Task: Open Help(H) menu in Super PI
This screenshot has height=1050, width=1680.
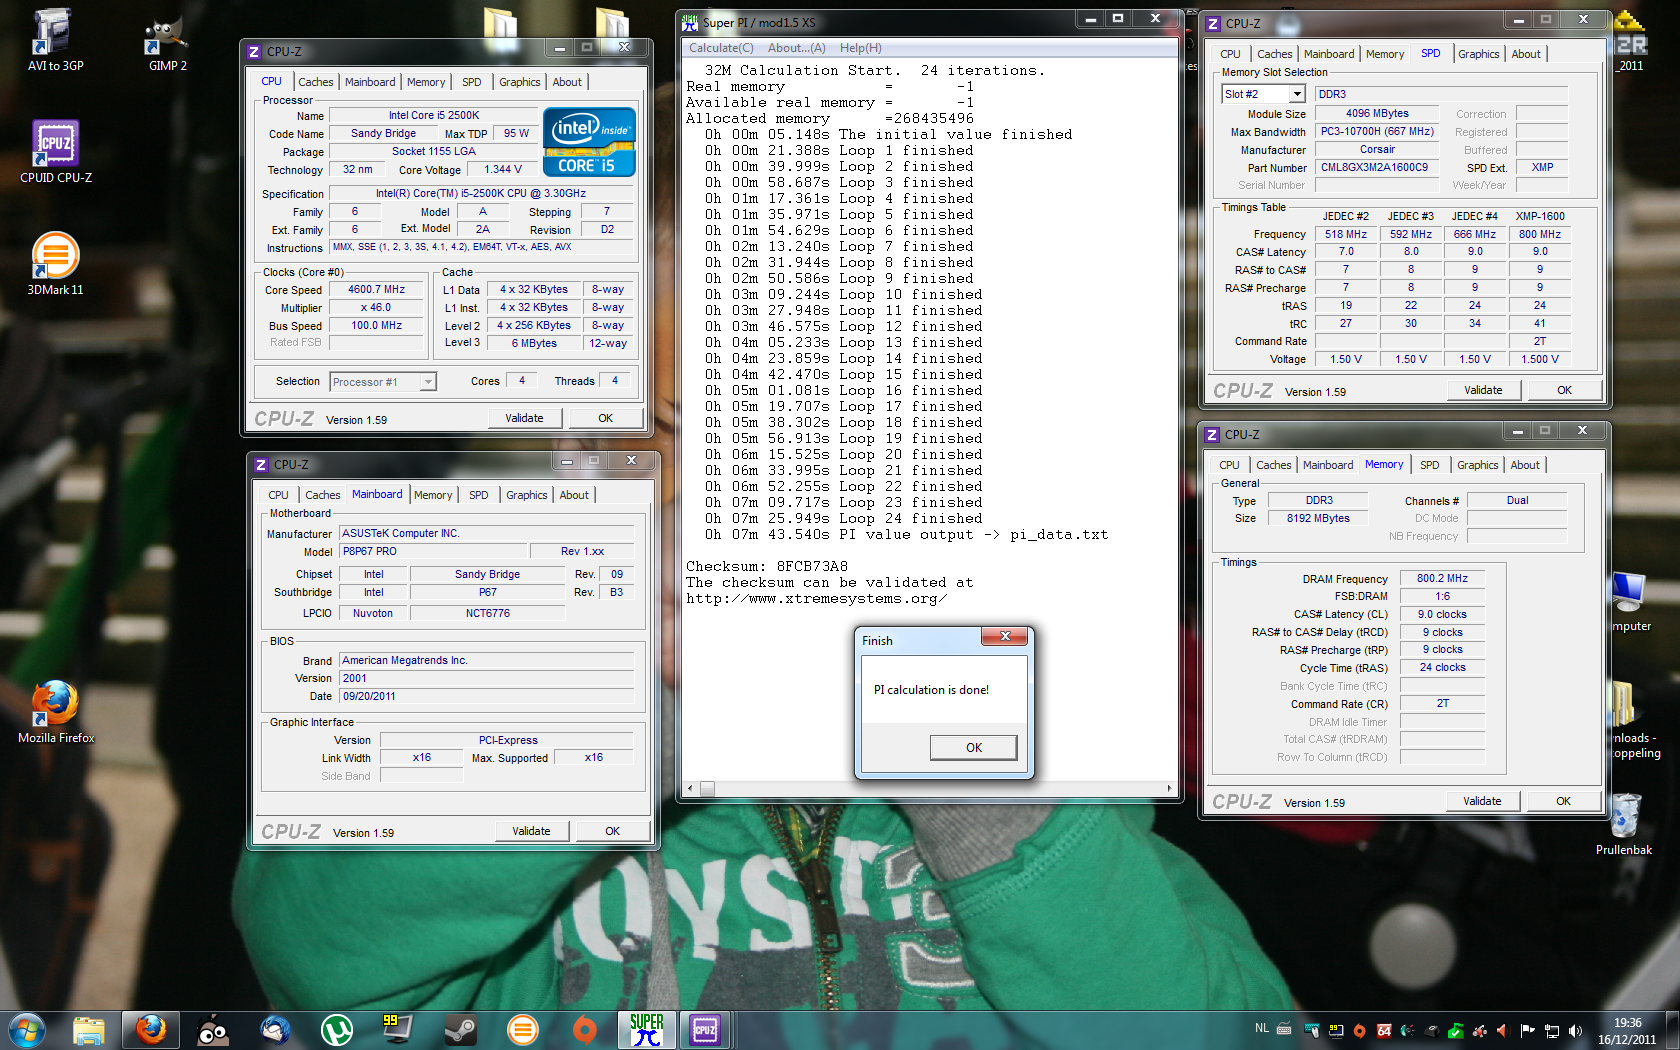Action: coord(861,48)
